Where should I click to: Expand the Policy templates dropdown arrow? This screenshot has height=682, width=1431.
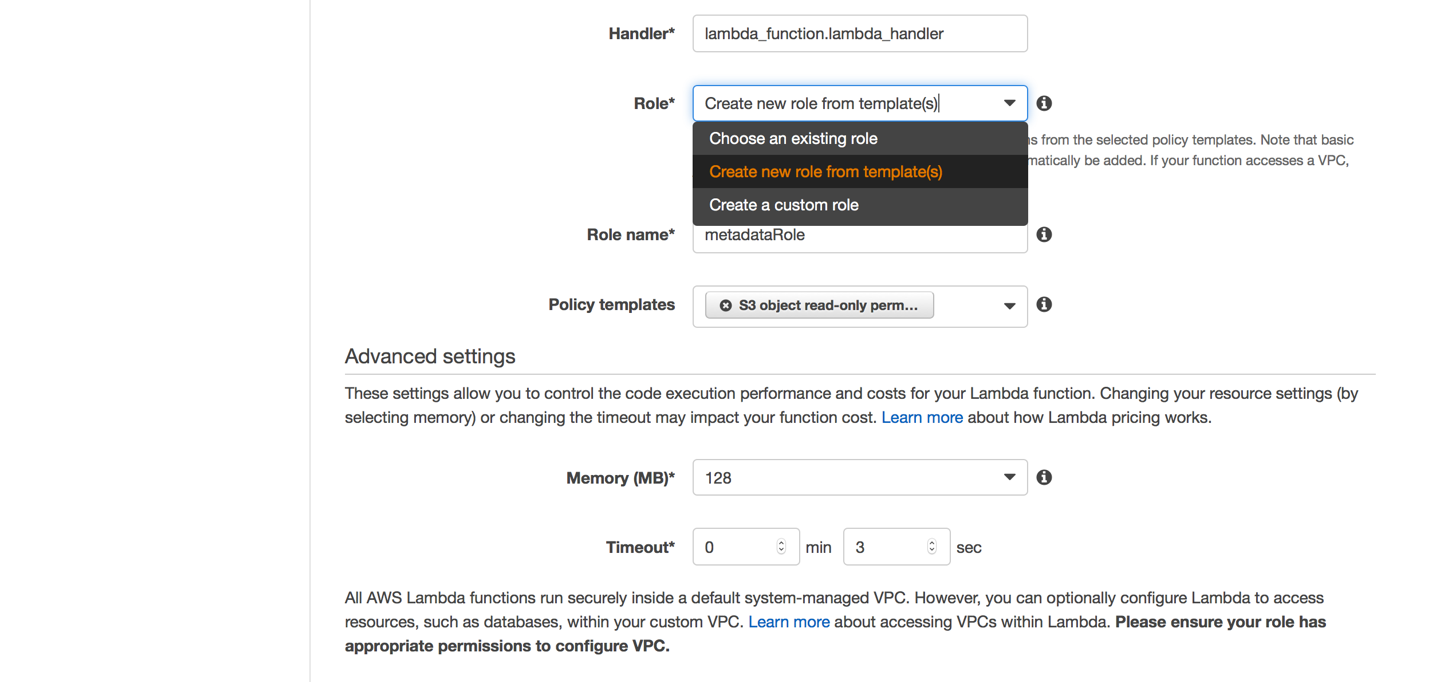tap(1009, 306)
